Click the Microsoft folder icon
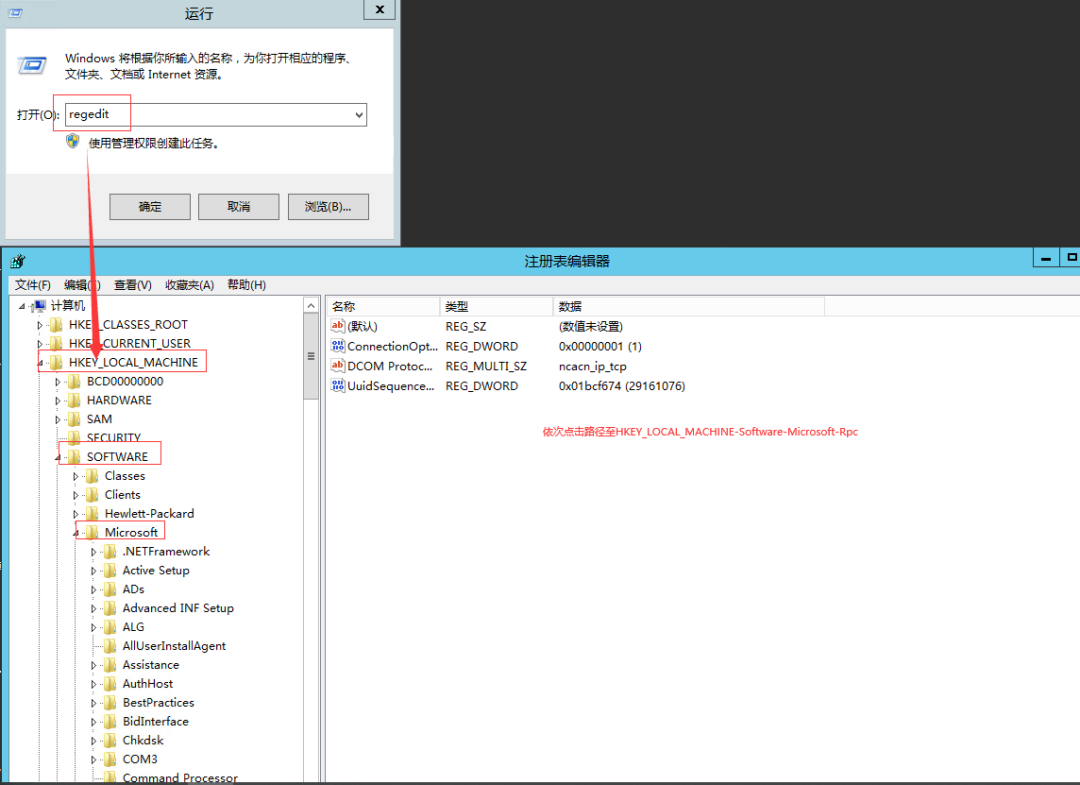This screenshot has height=785, width=1080. tap(93, 532)
